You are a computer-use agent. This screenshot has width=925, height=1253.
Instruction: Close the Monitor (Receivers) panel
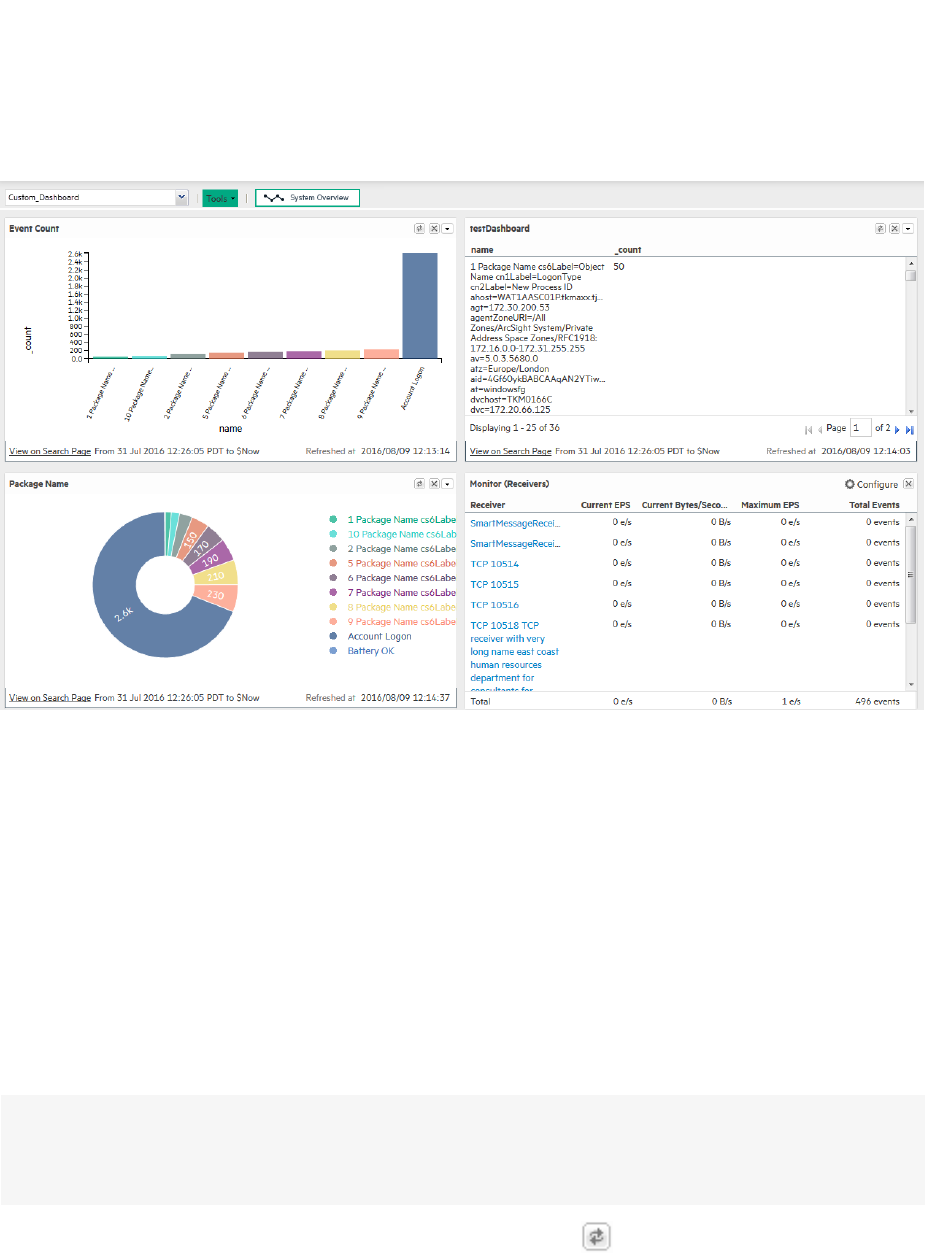908,484
